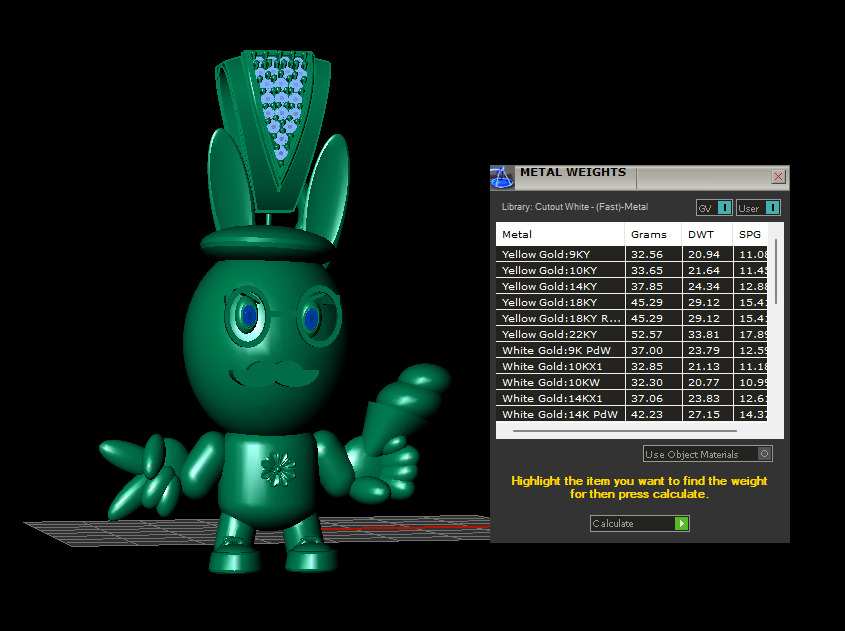Close the Metal Weights dialog
The height and width of the screenshot is (631, 845).
[778, 177]
